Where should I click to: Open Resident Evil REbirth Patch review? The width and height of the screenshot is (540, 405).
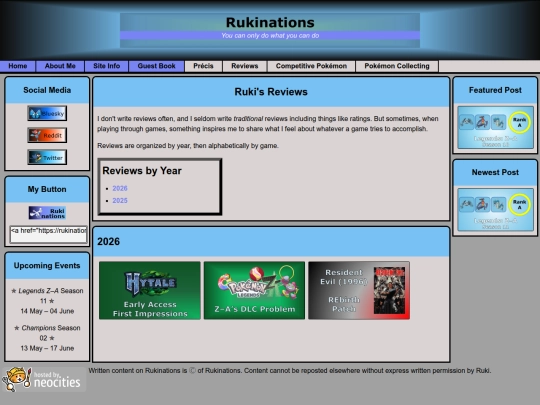[x=359, y=290]
